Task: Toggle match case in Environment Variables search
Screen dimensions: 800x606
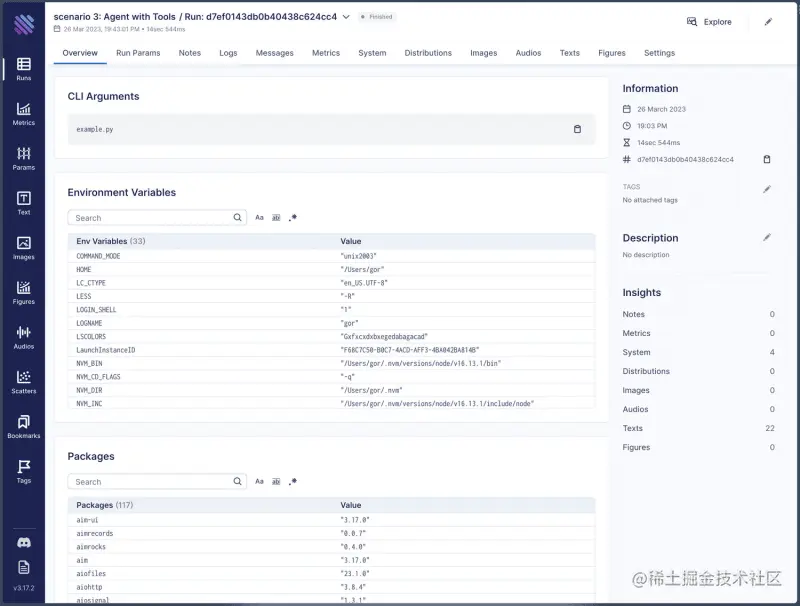Action: (x=259, y=217)
